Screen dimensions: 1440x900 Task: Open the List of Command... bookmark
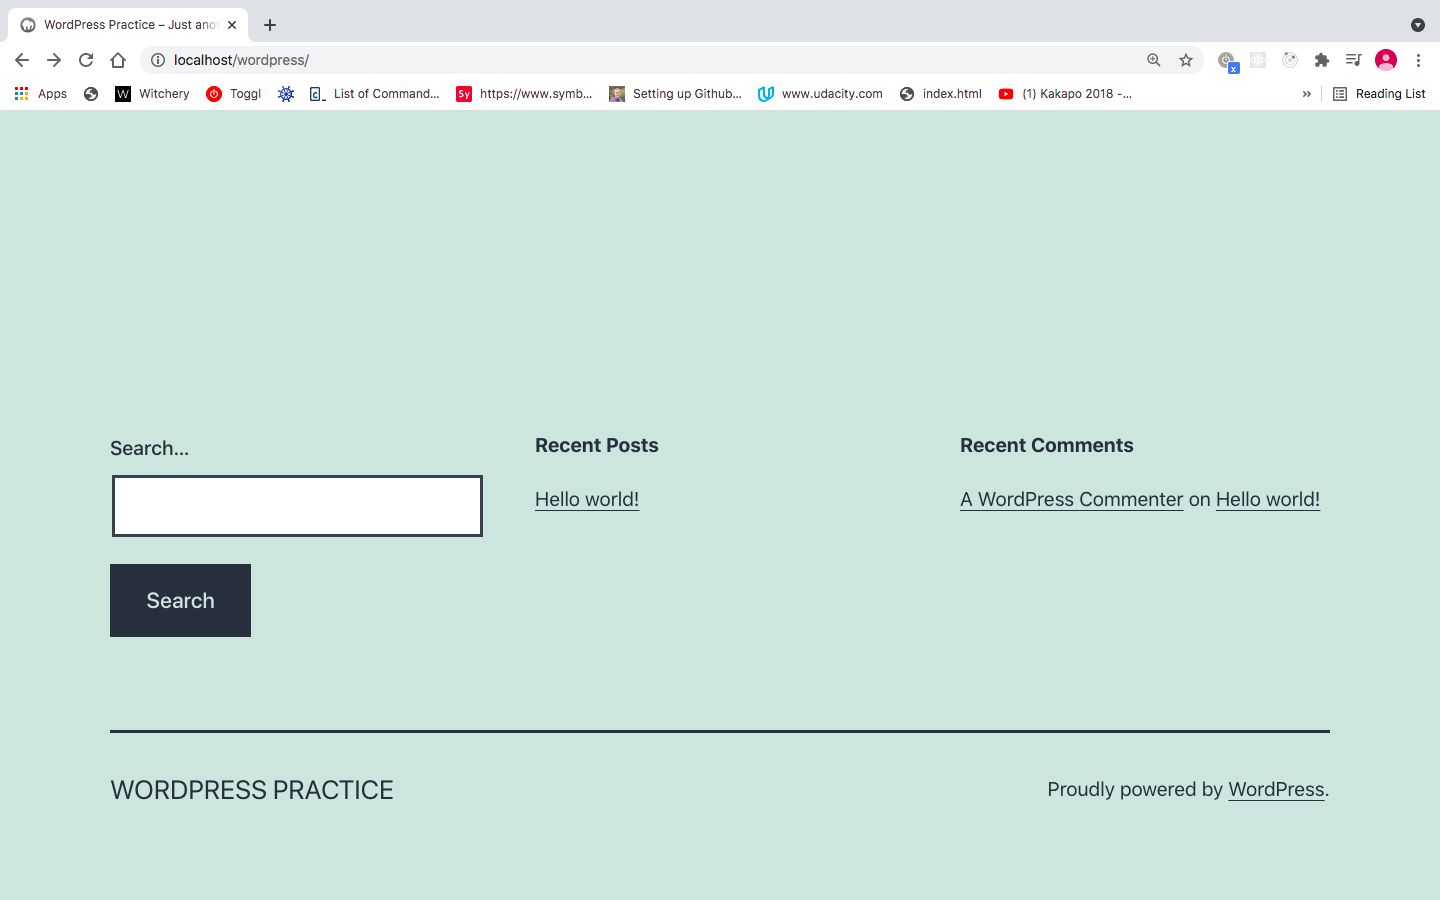[374, 94]
